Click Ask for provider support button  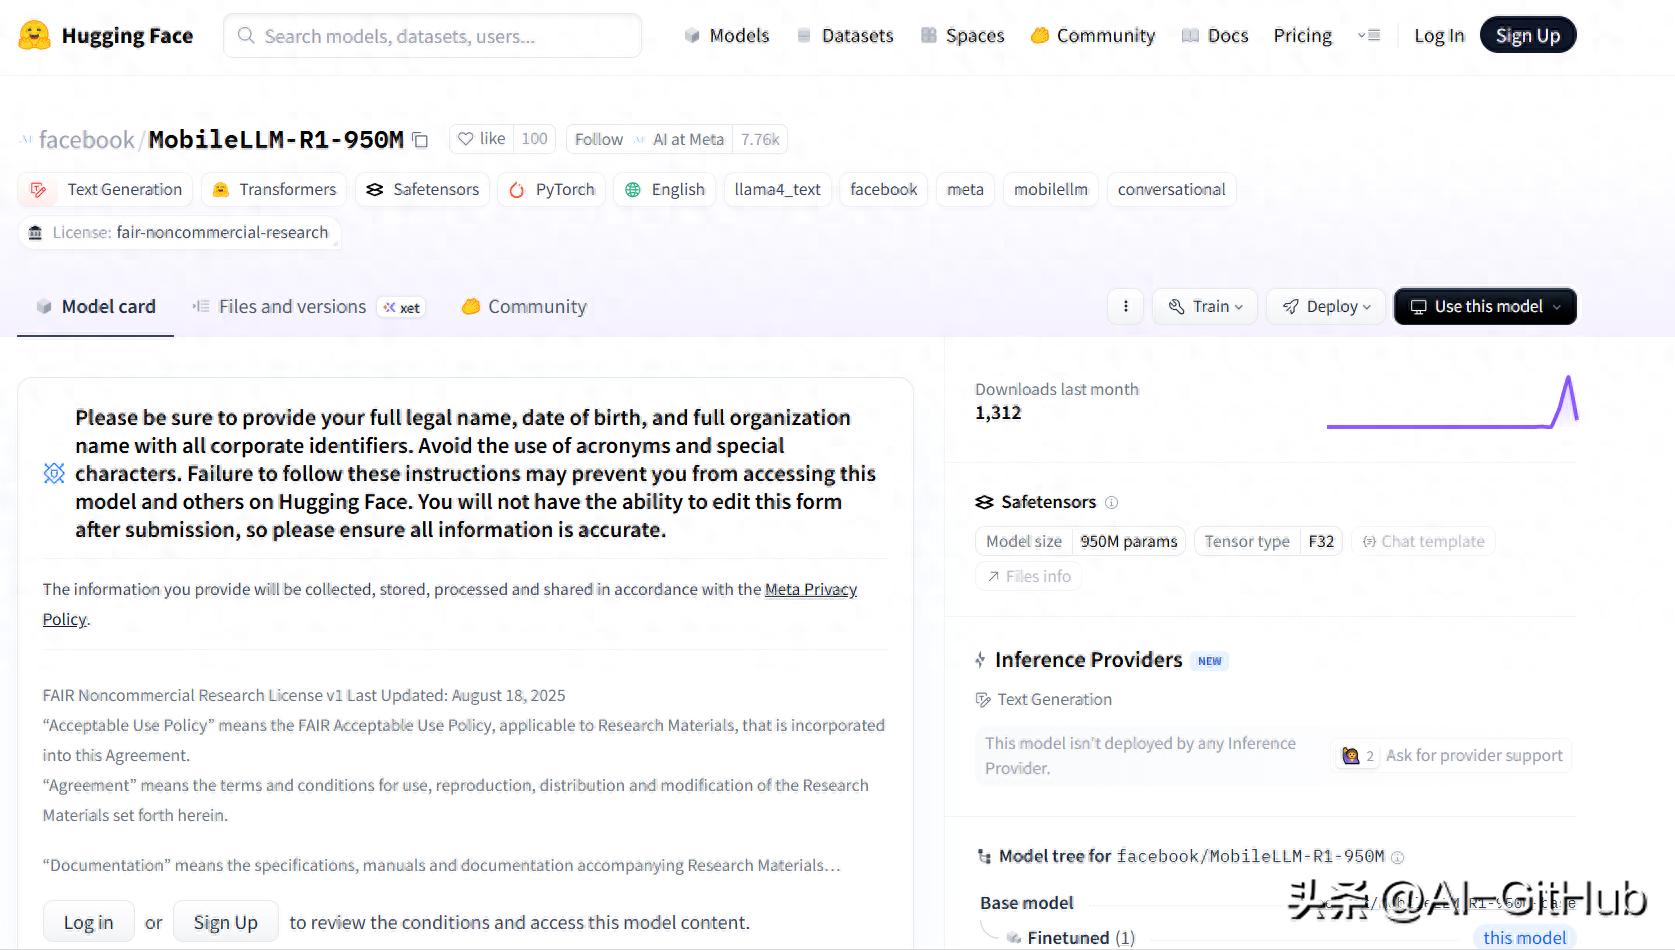point(1452,756)
